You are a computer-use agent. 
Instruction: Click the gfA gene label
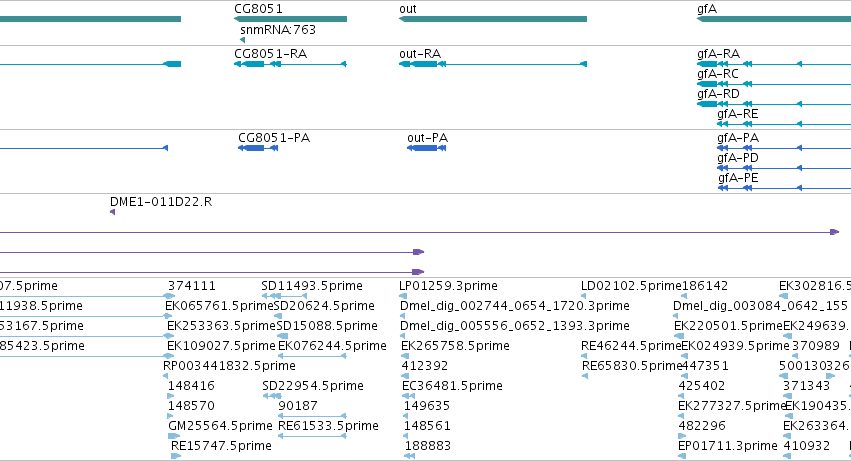point(707,9)
